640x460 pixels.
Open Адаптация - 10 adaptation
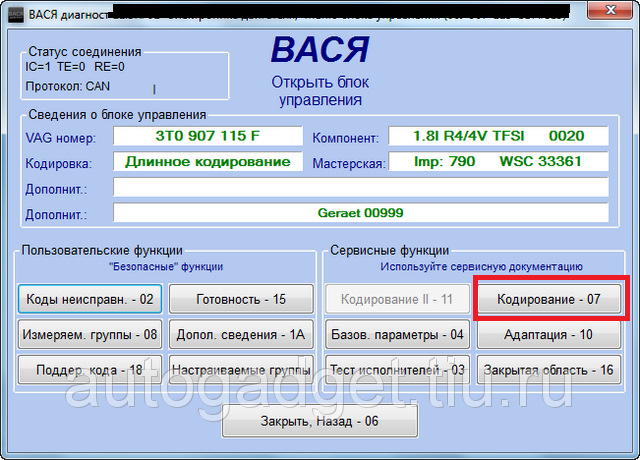[549, 334]
